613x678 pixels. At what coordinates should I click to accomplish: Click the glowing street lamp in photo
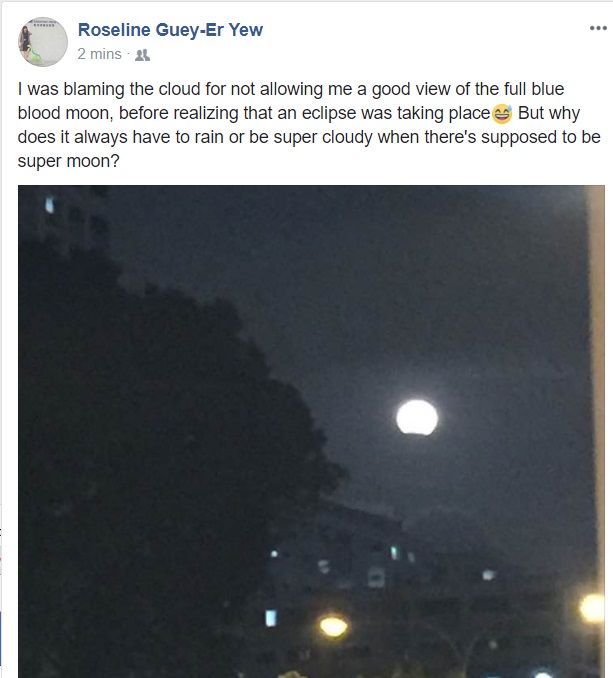[333, 626]
